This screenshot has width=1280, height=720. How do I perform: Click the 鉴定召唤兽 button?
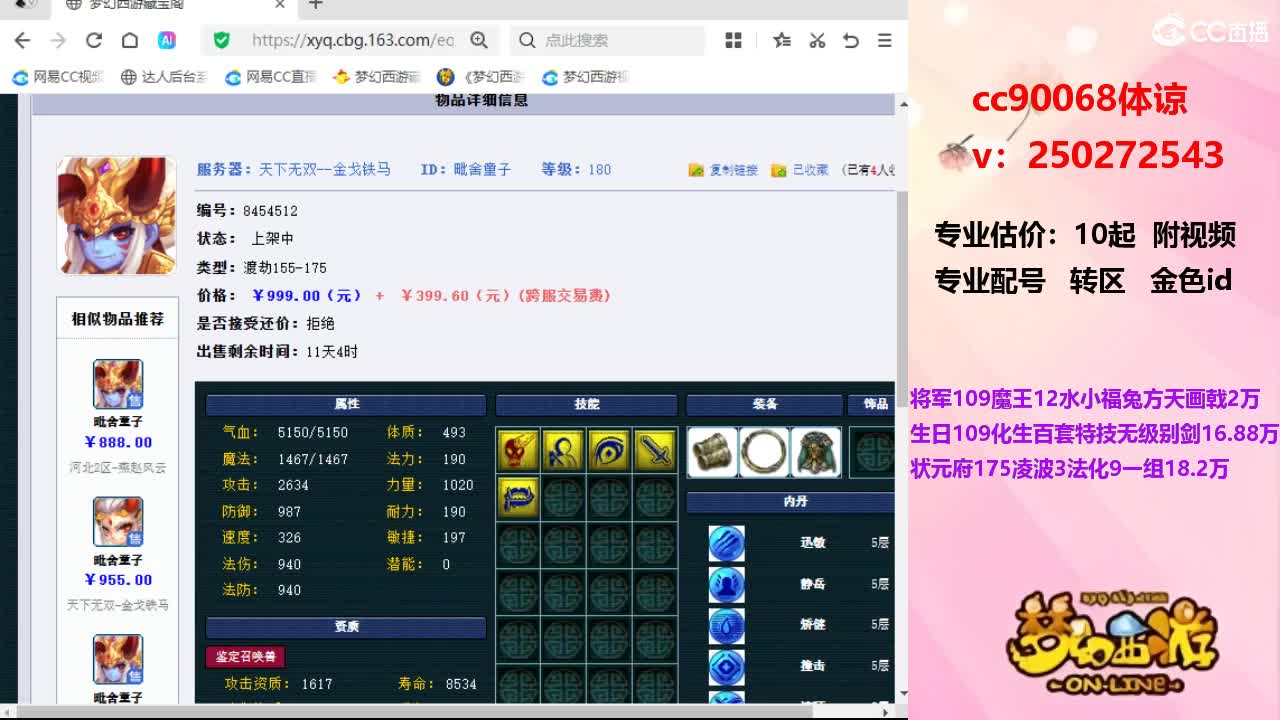tap(246, 656)
